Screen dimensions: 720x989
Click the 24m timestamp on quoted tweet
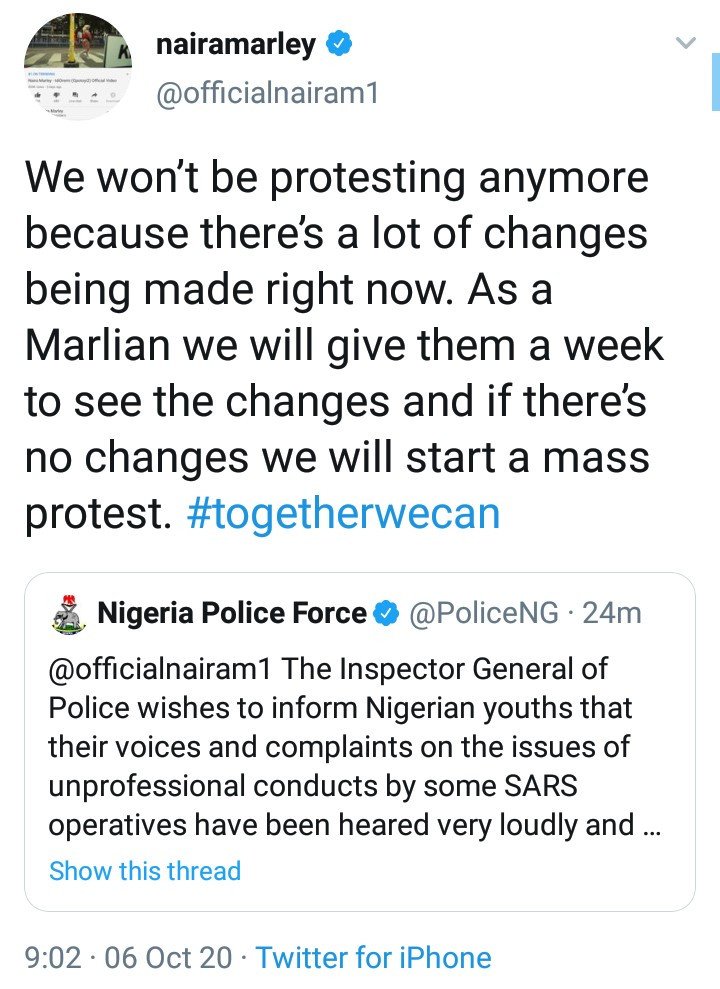pos(612,612)
